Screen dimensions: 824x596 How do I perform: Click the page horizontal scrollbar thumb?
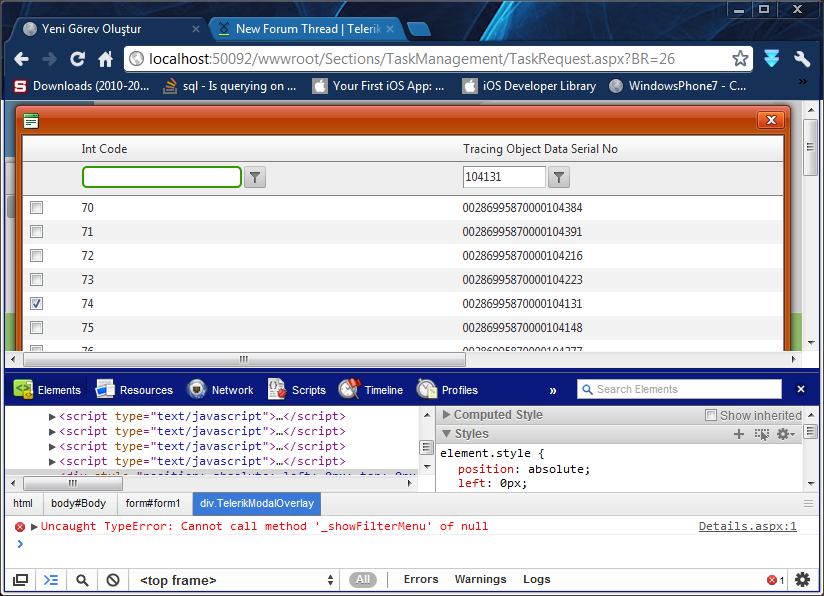pos(244,359)
